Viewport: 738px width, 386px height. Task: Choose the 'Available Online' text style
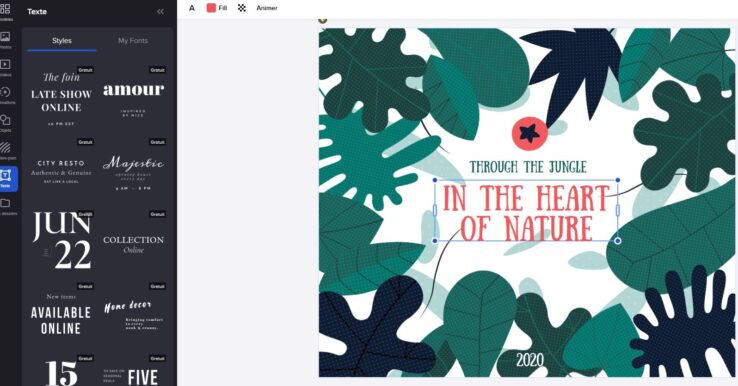61,314
